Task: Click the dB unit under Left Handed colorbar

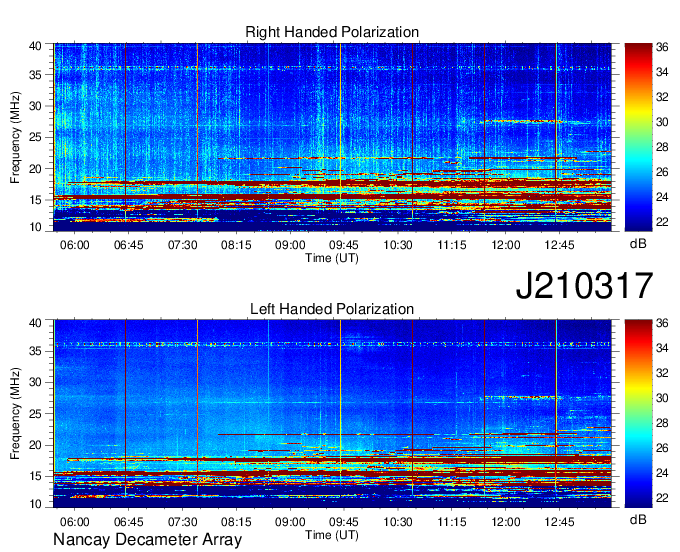Action: (638, 519)
